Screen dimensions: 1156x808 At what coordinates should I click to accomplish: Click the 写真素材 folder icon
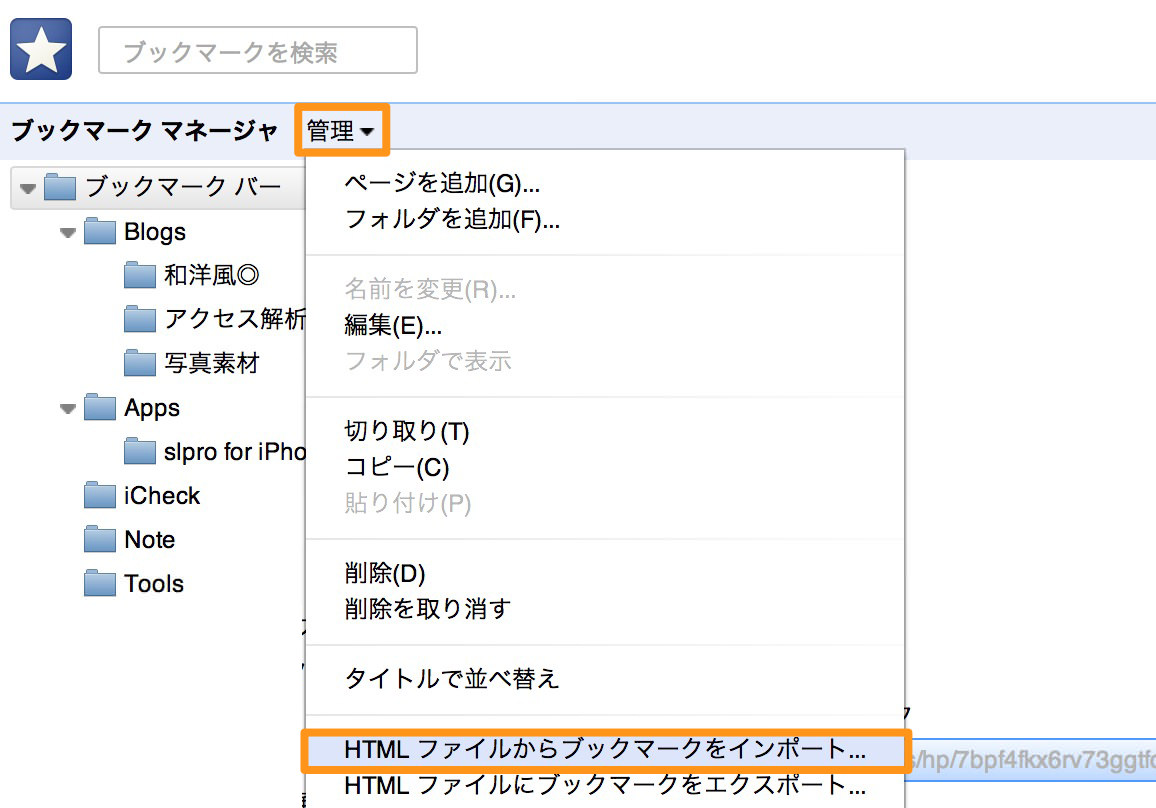140,363
